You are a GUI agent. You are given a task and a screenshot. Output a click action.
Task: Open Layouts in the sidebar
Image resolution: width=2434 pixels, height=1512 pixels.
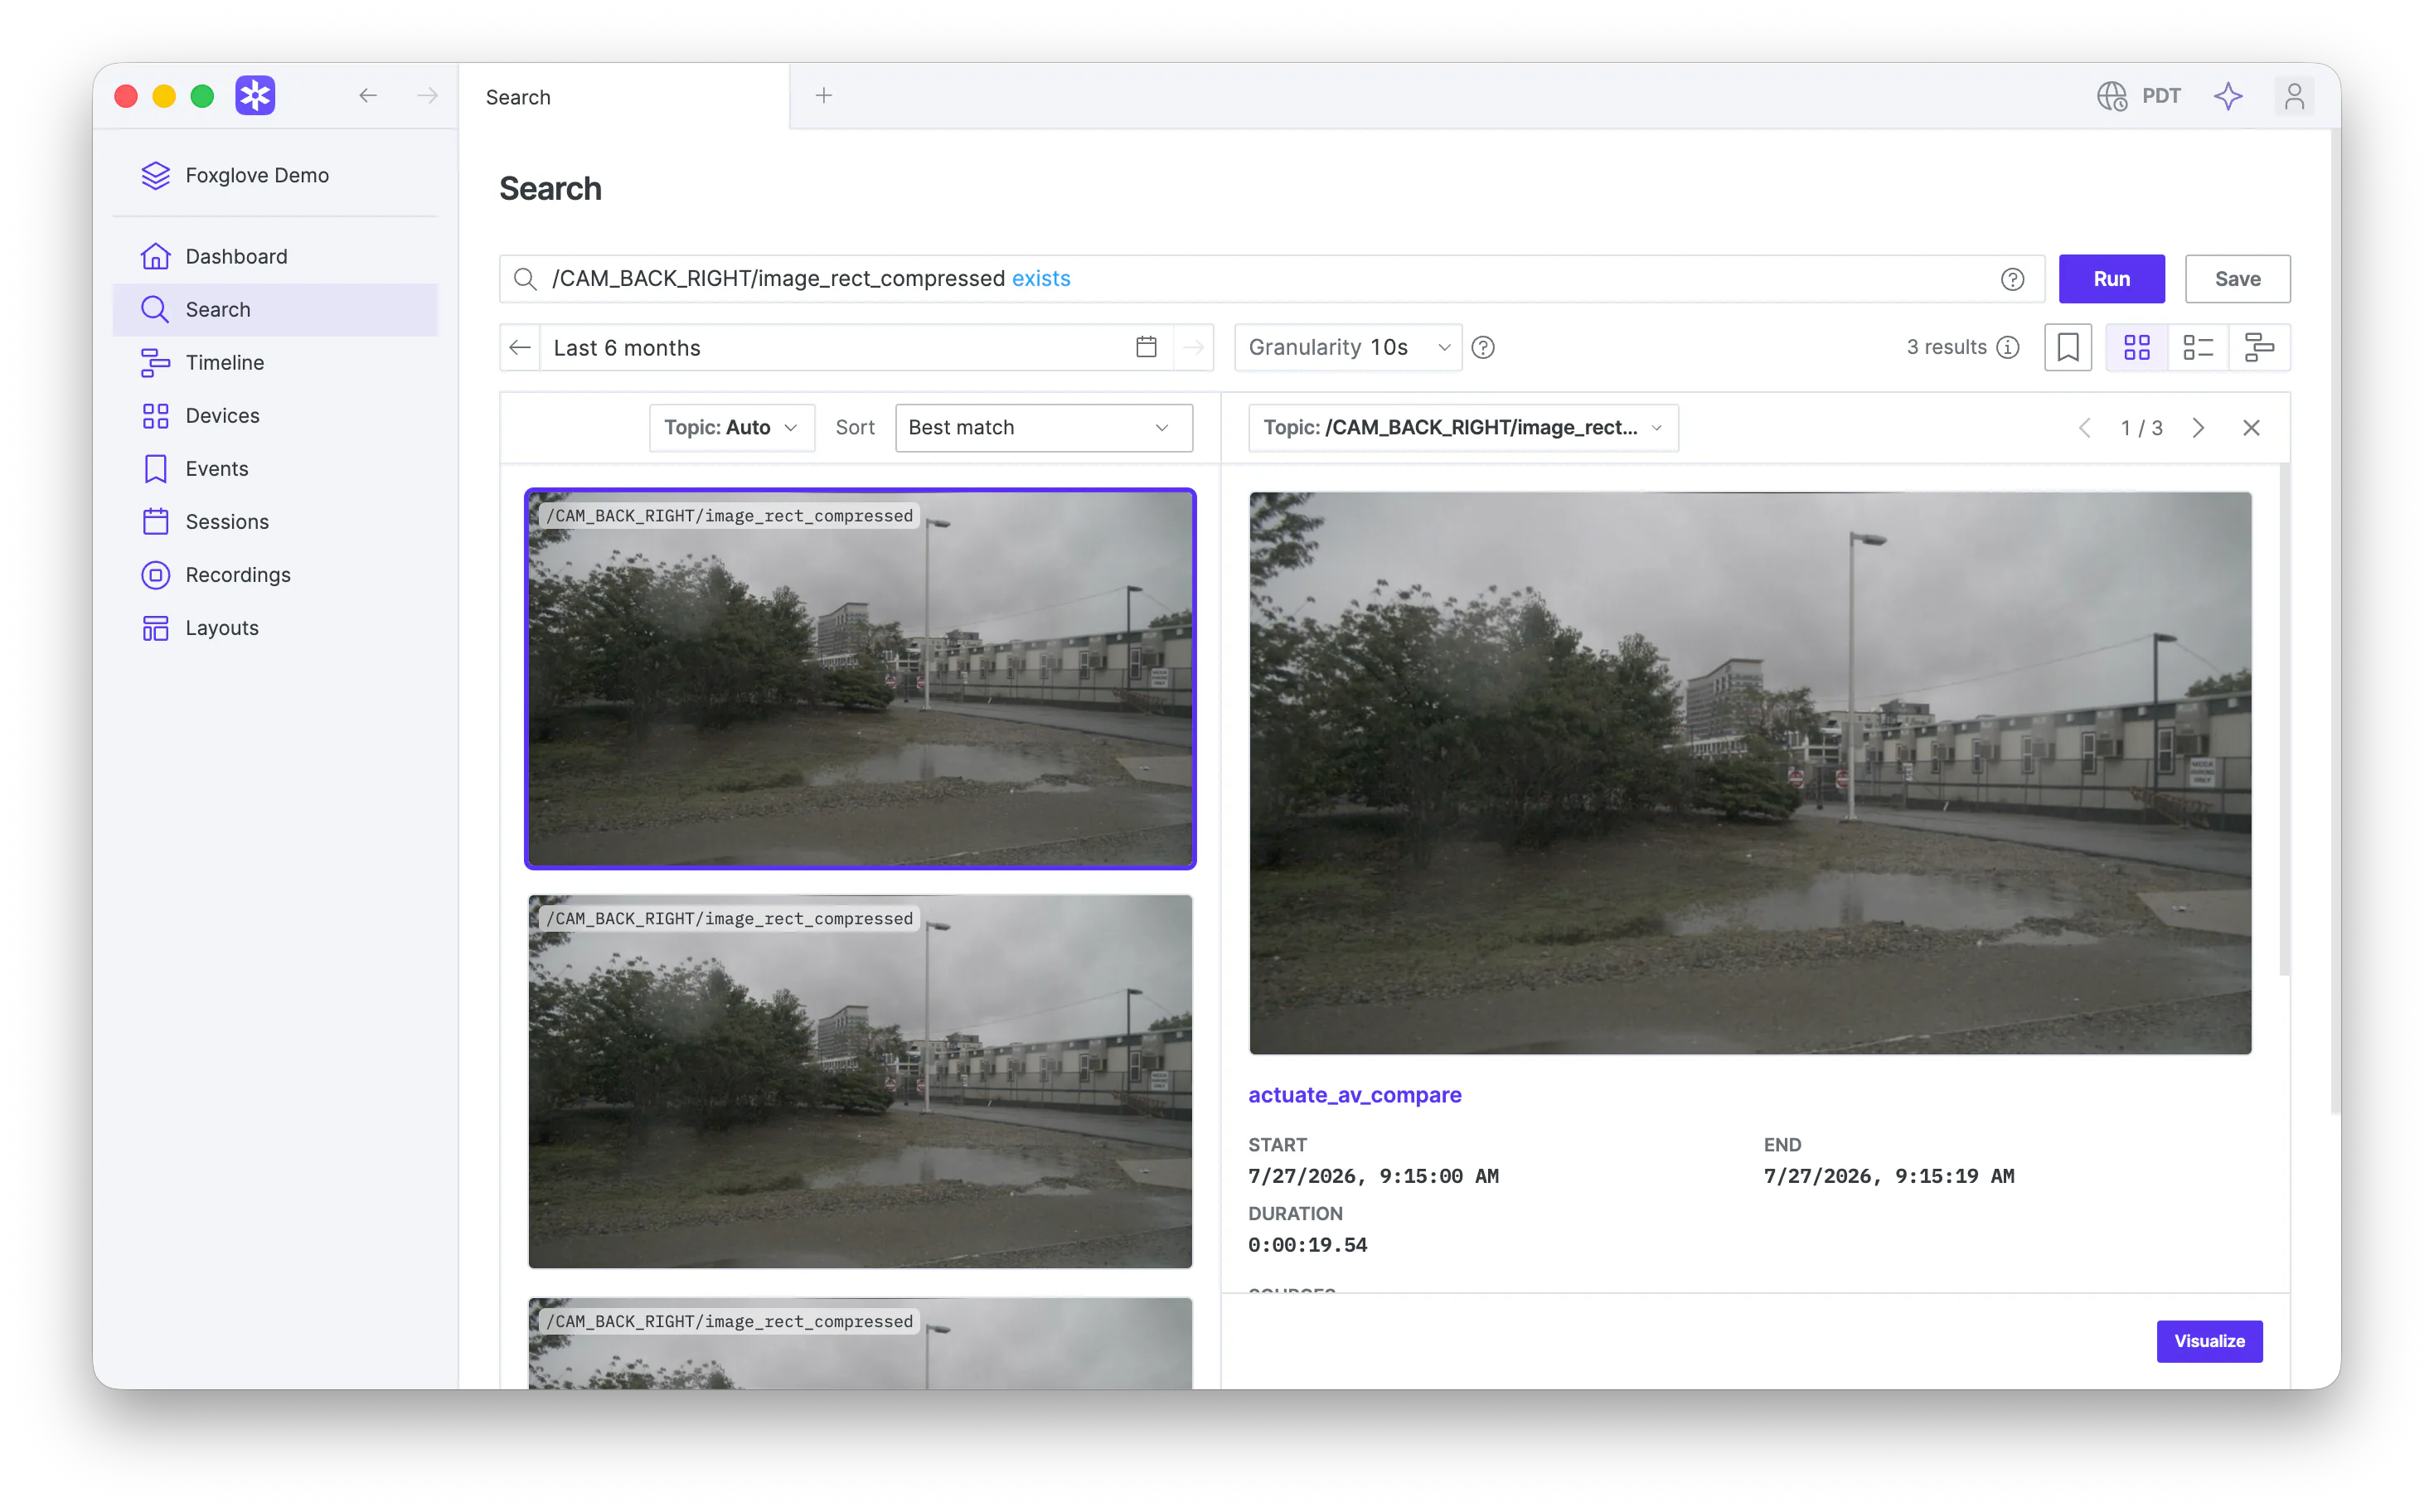point(275,627)
